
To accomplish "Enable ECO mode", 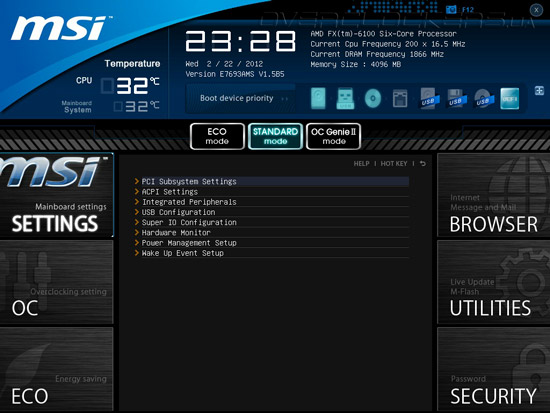I will (x=217, y=136).
